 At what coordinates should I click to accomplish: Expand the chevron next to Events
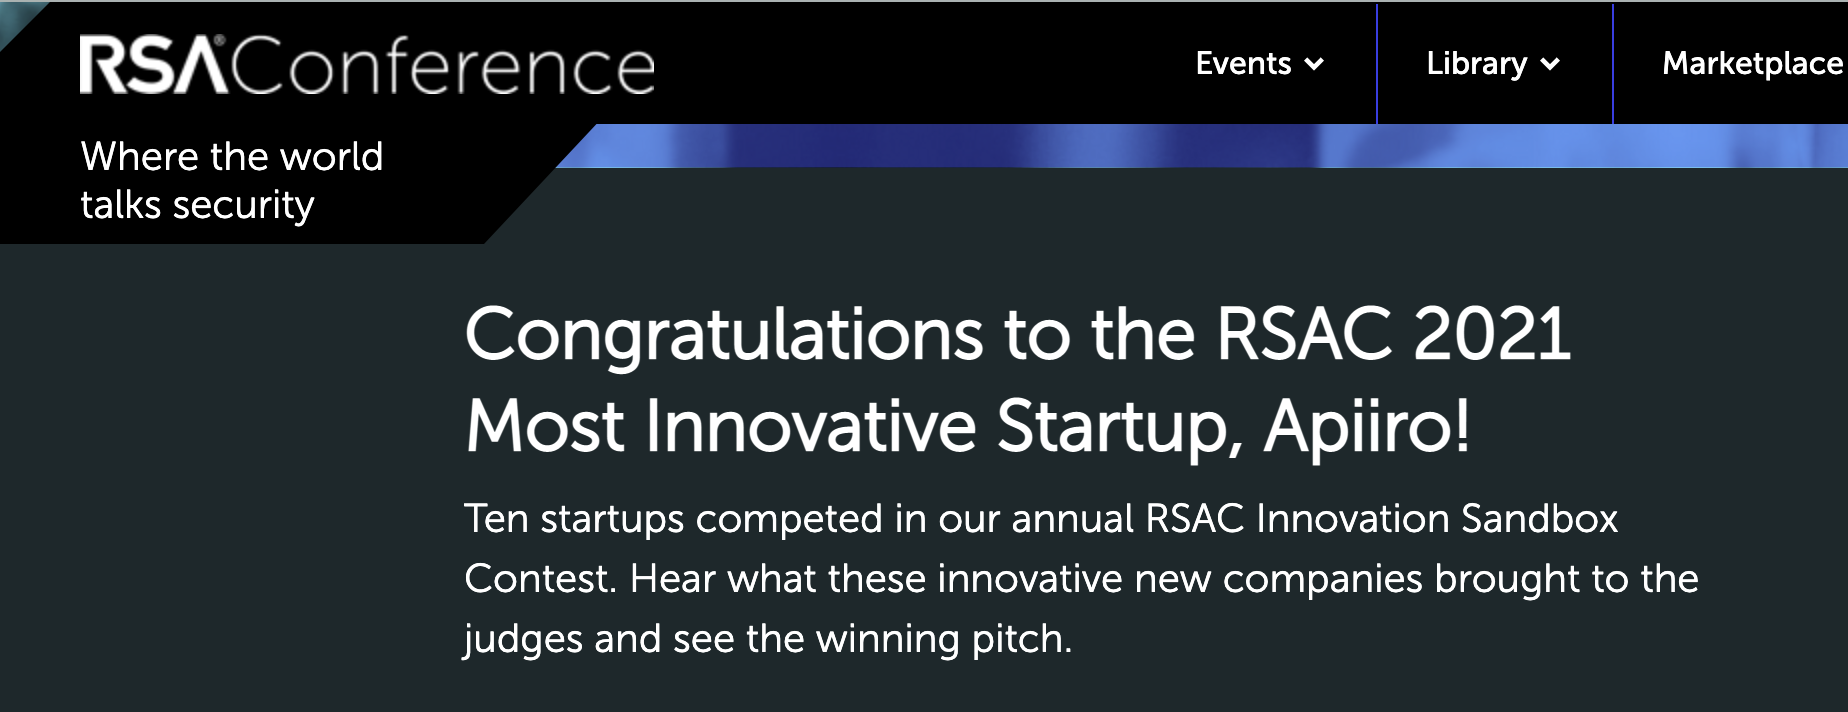point(1314,65)
